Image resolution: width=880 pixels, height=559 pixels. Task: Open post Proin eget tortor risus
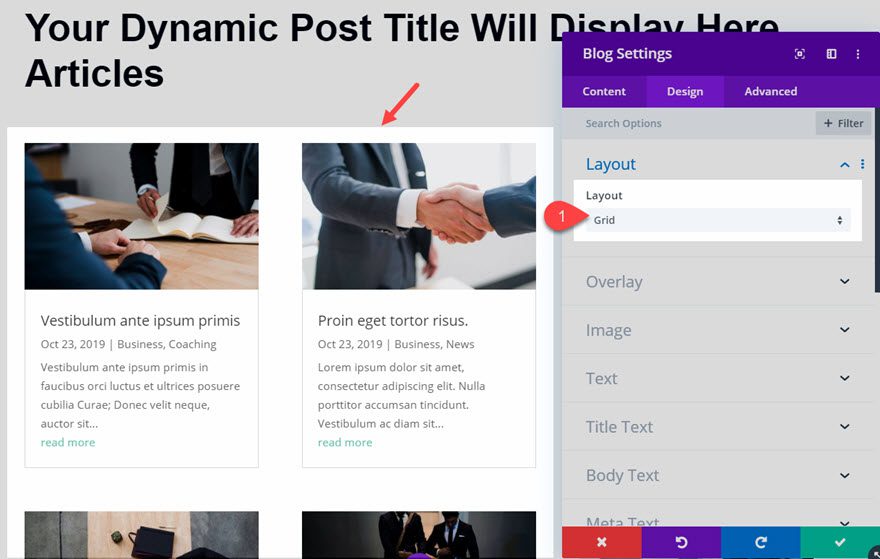click(393, 320)
